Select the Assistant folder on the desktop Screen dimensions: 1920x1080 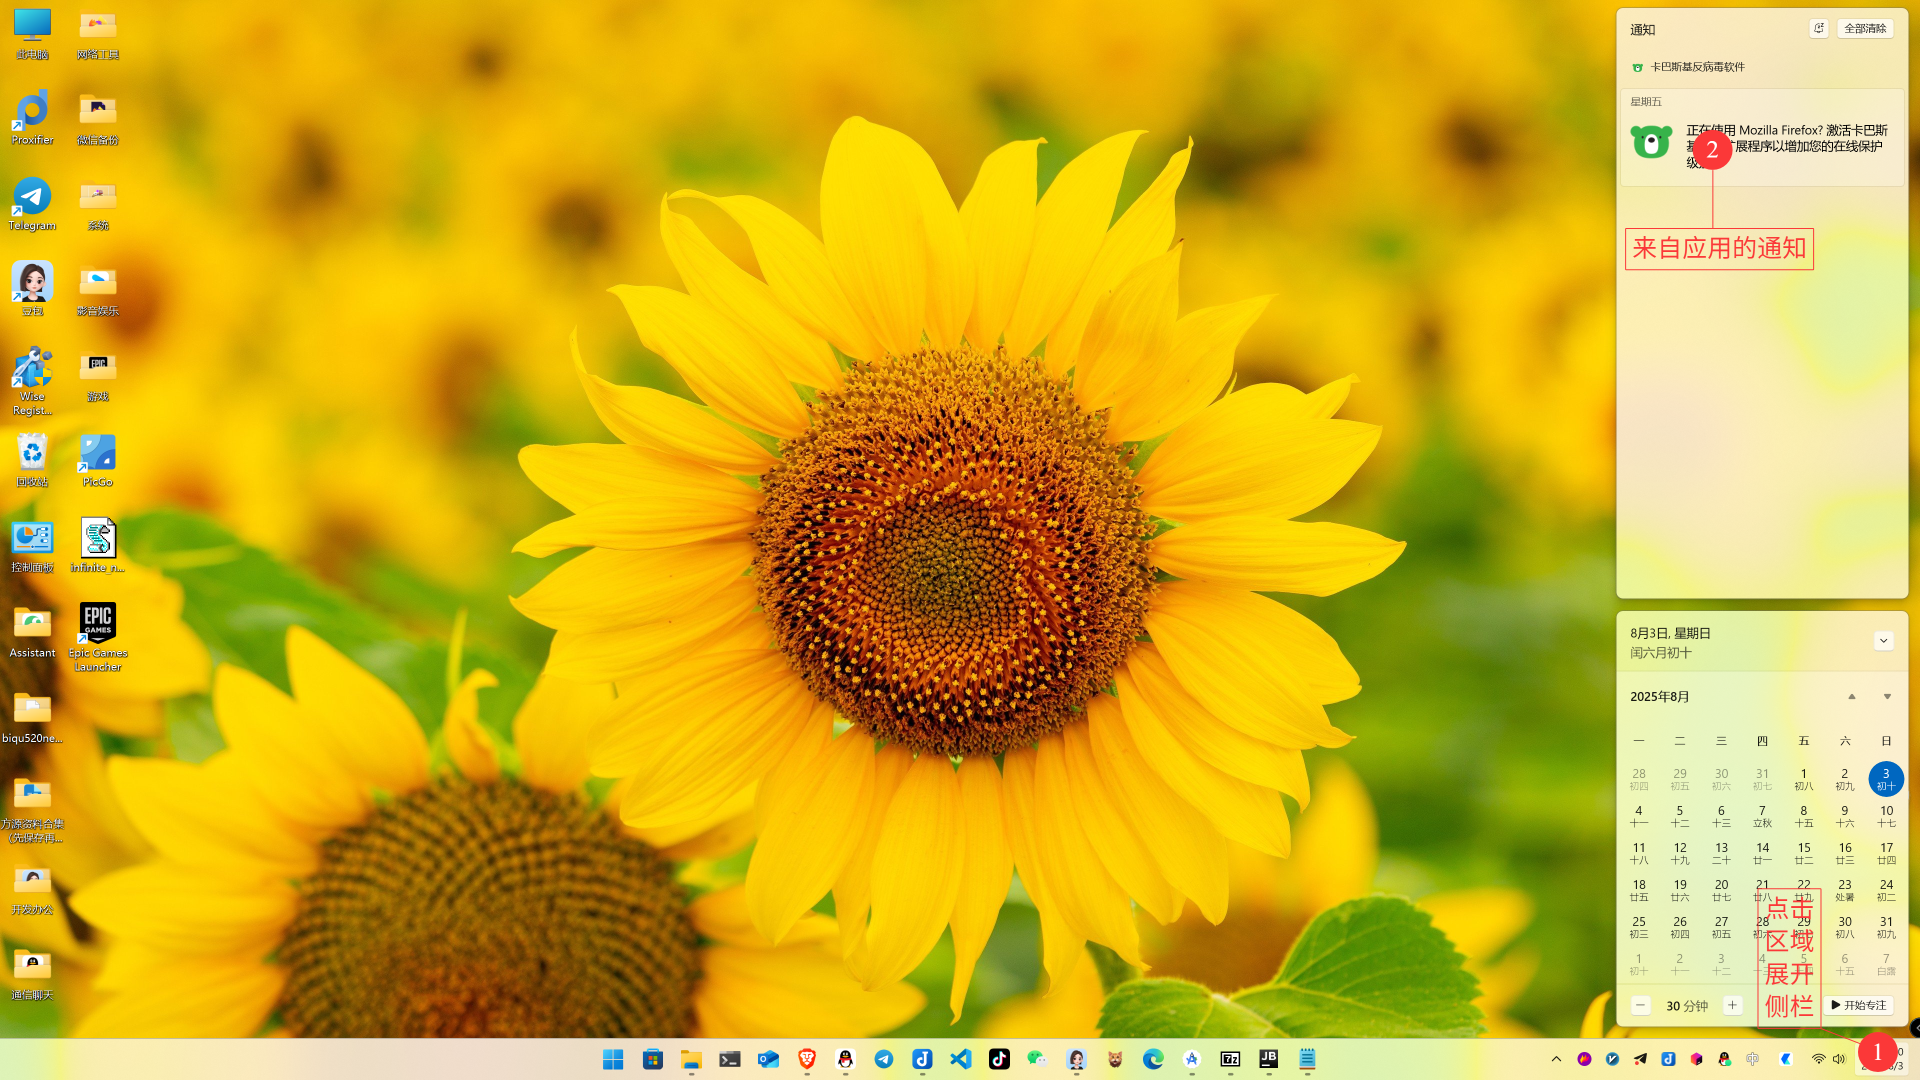32,631
